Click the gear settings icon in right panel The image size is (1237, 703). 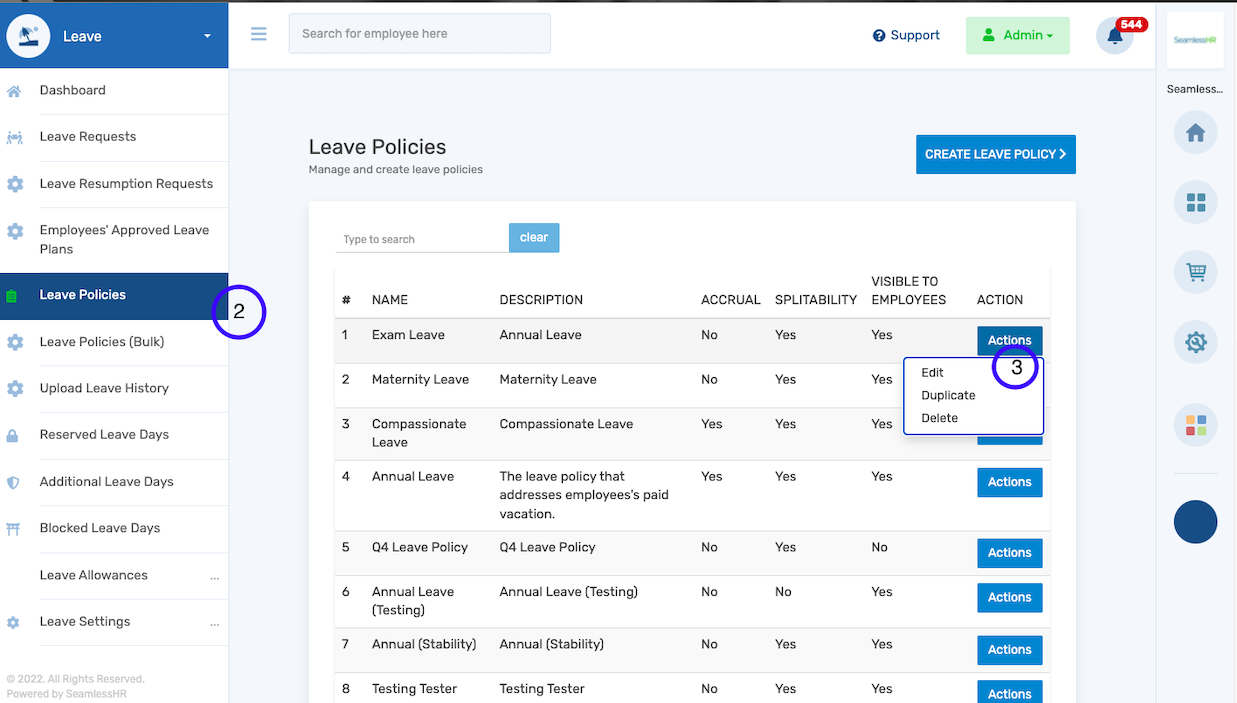coord(1195,343)
